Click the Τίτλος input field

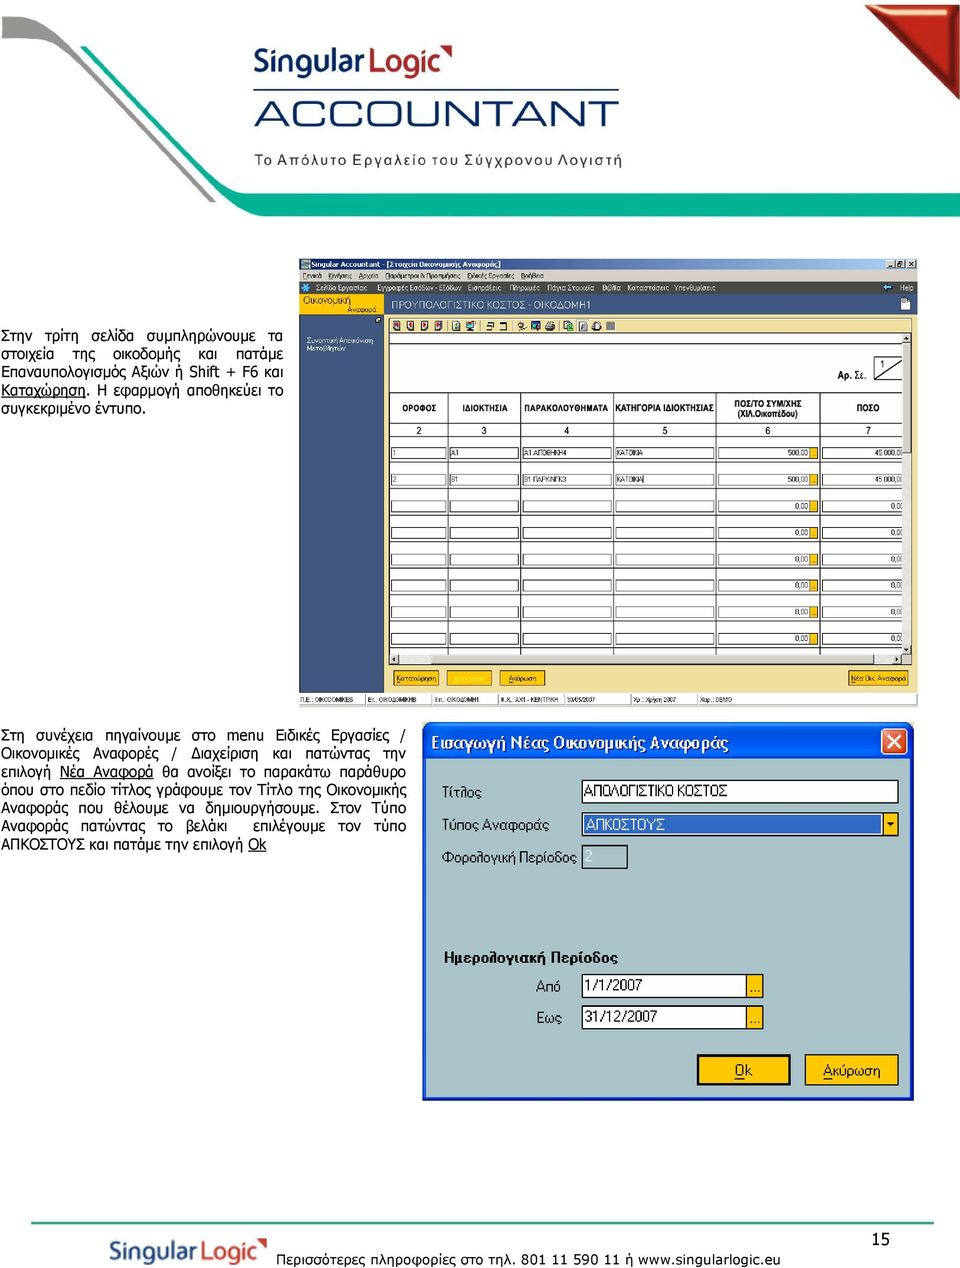pyautogui.click(x=740, y=791)
